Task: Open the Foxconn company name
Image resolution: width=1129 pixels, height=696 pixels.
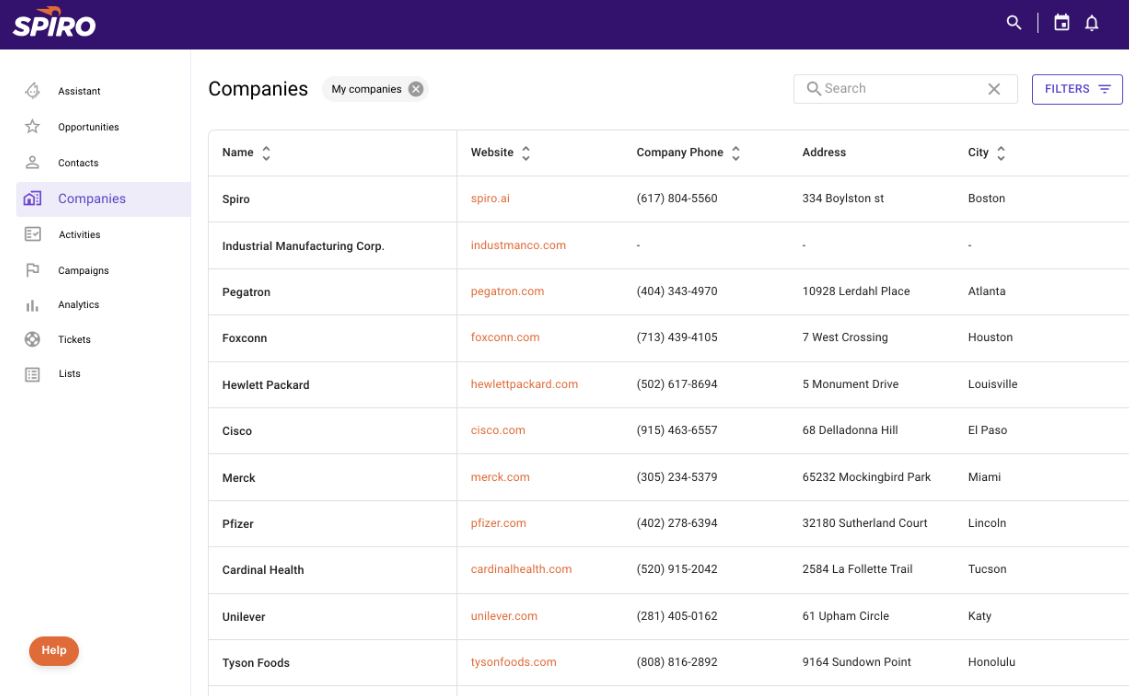Action: click(245, 338)
